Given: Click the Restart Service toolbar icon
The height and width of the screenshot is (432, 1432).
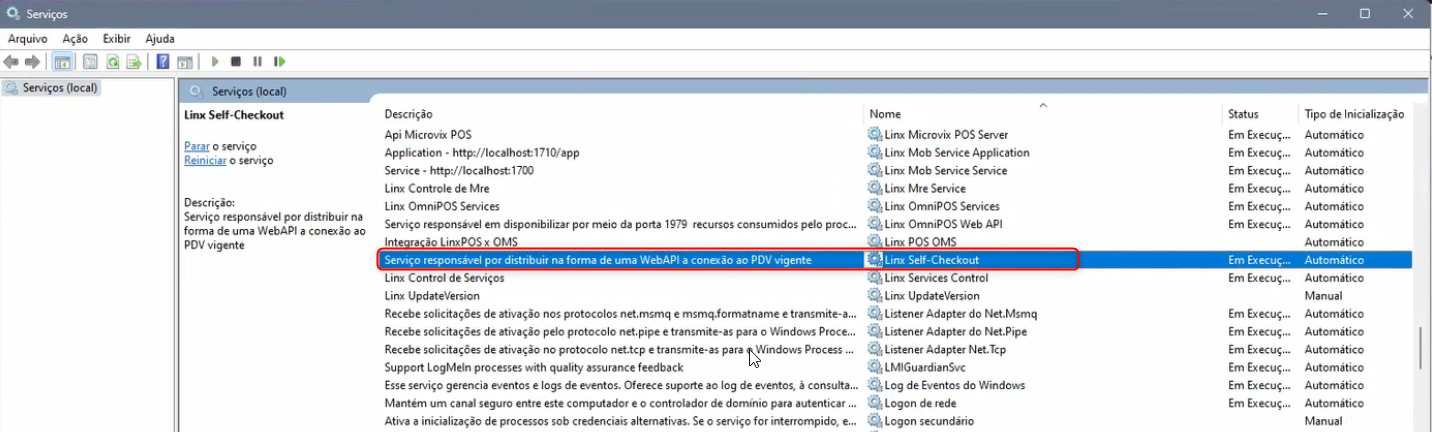Looking at the screenshot, I should pos(280,62).
